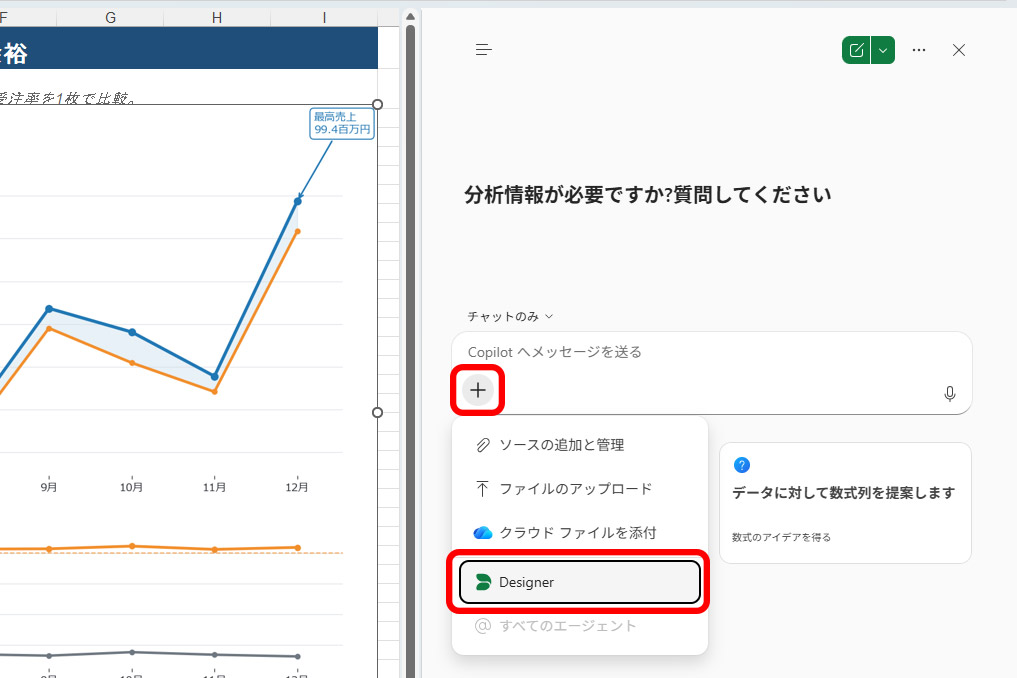
Task: Click the 数式のアイデアを得る caption text
Action: tap(781, 537)
